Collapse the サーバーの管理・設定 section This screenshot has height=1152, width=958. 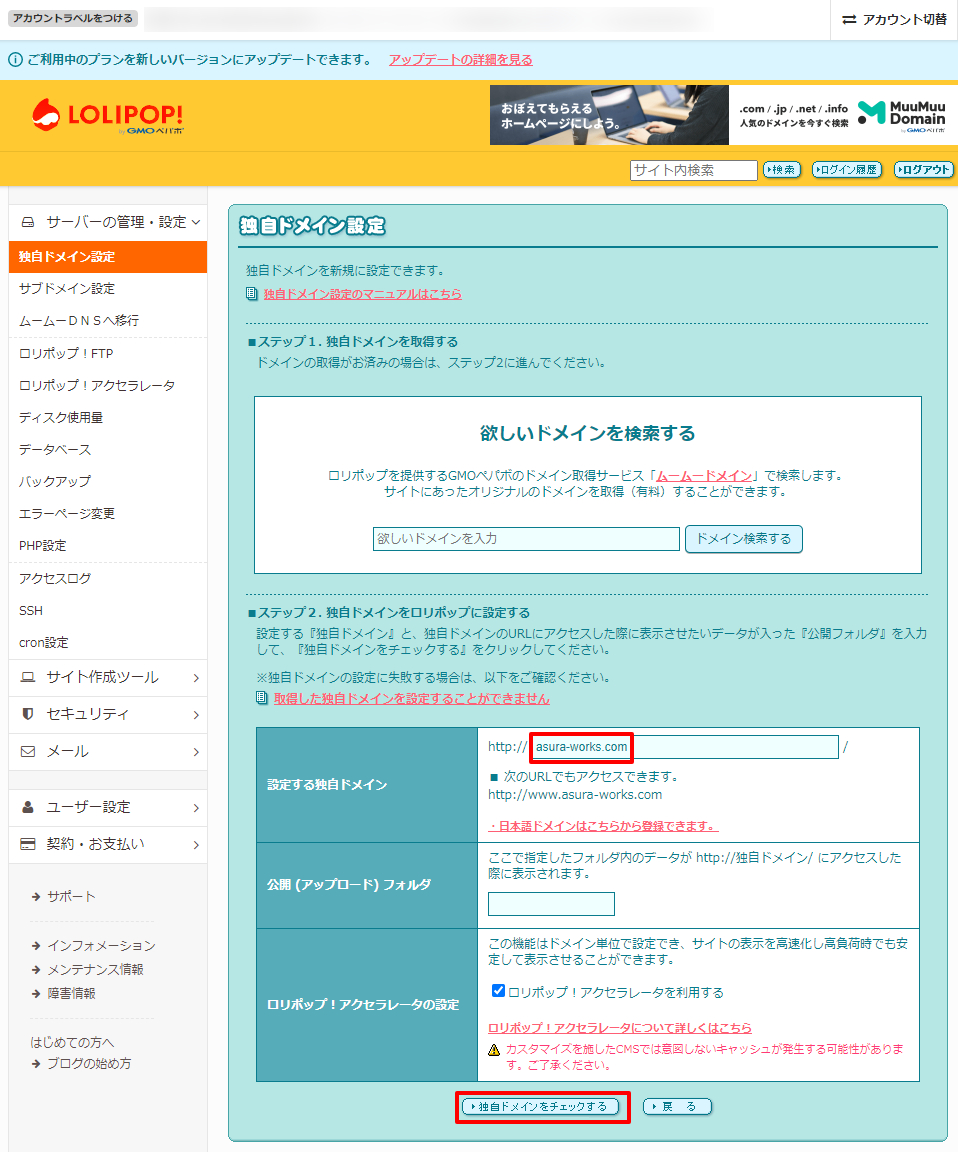point(107,224)
